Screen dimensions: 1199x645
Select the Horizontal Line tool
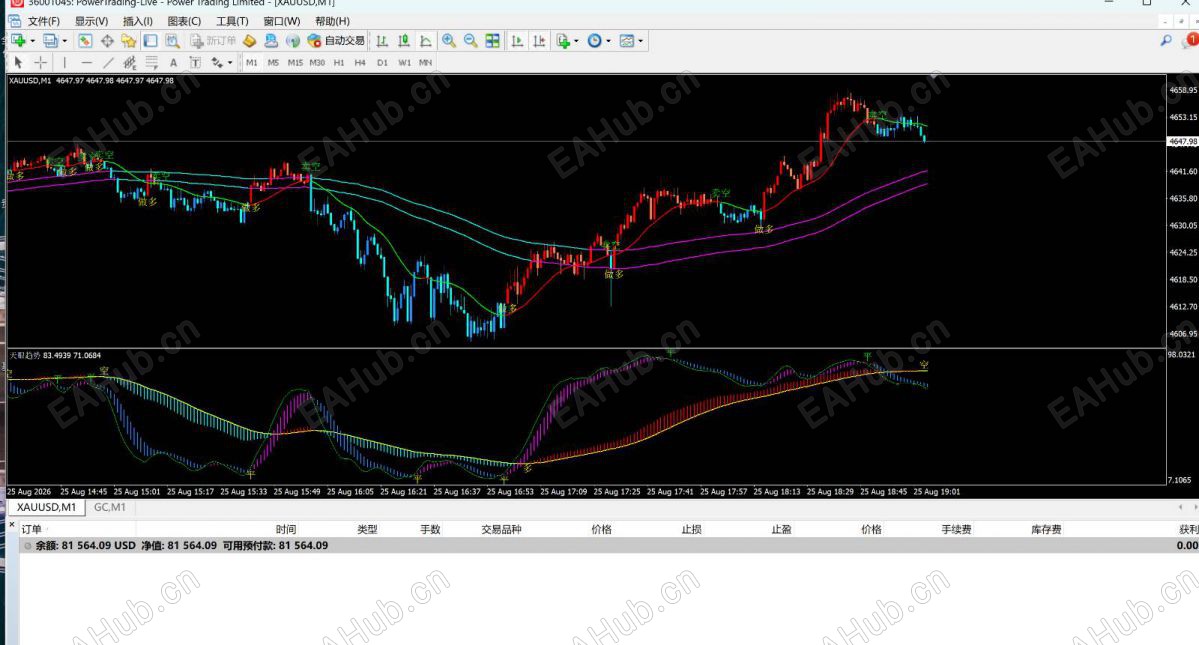click(86, 63)
